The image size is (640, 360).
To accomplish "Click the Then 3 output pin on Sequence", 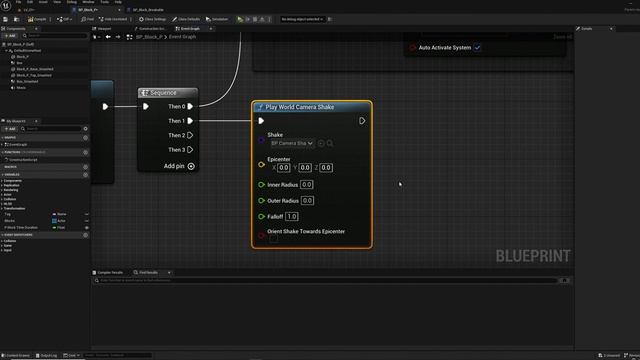I will coord(190,150).
